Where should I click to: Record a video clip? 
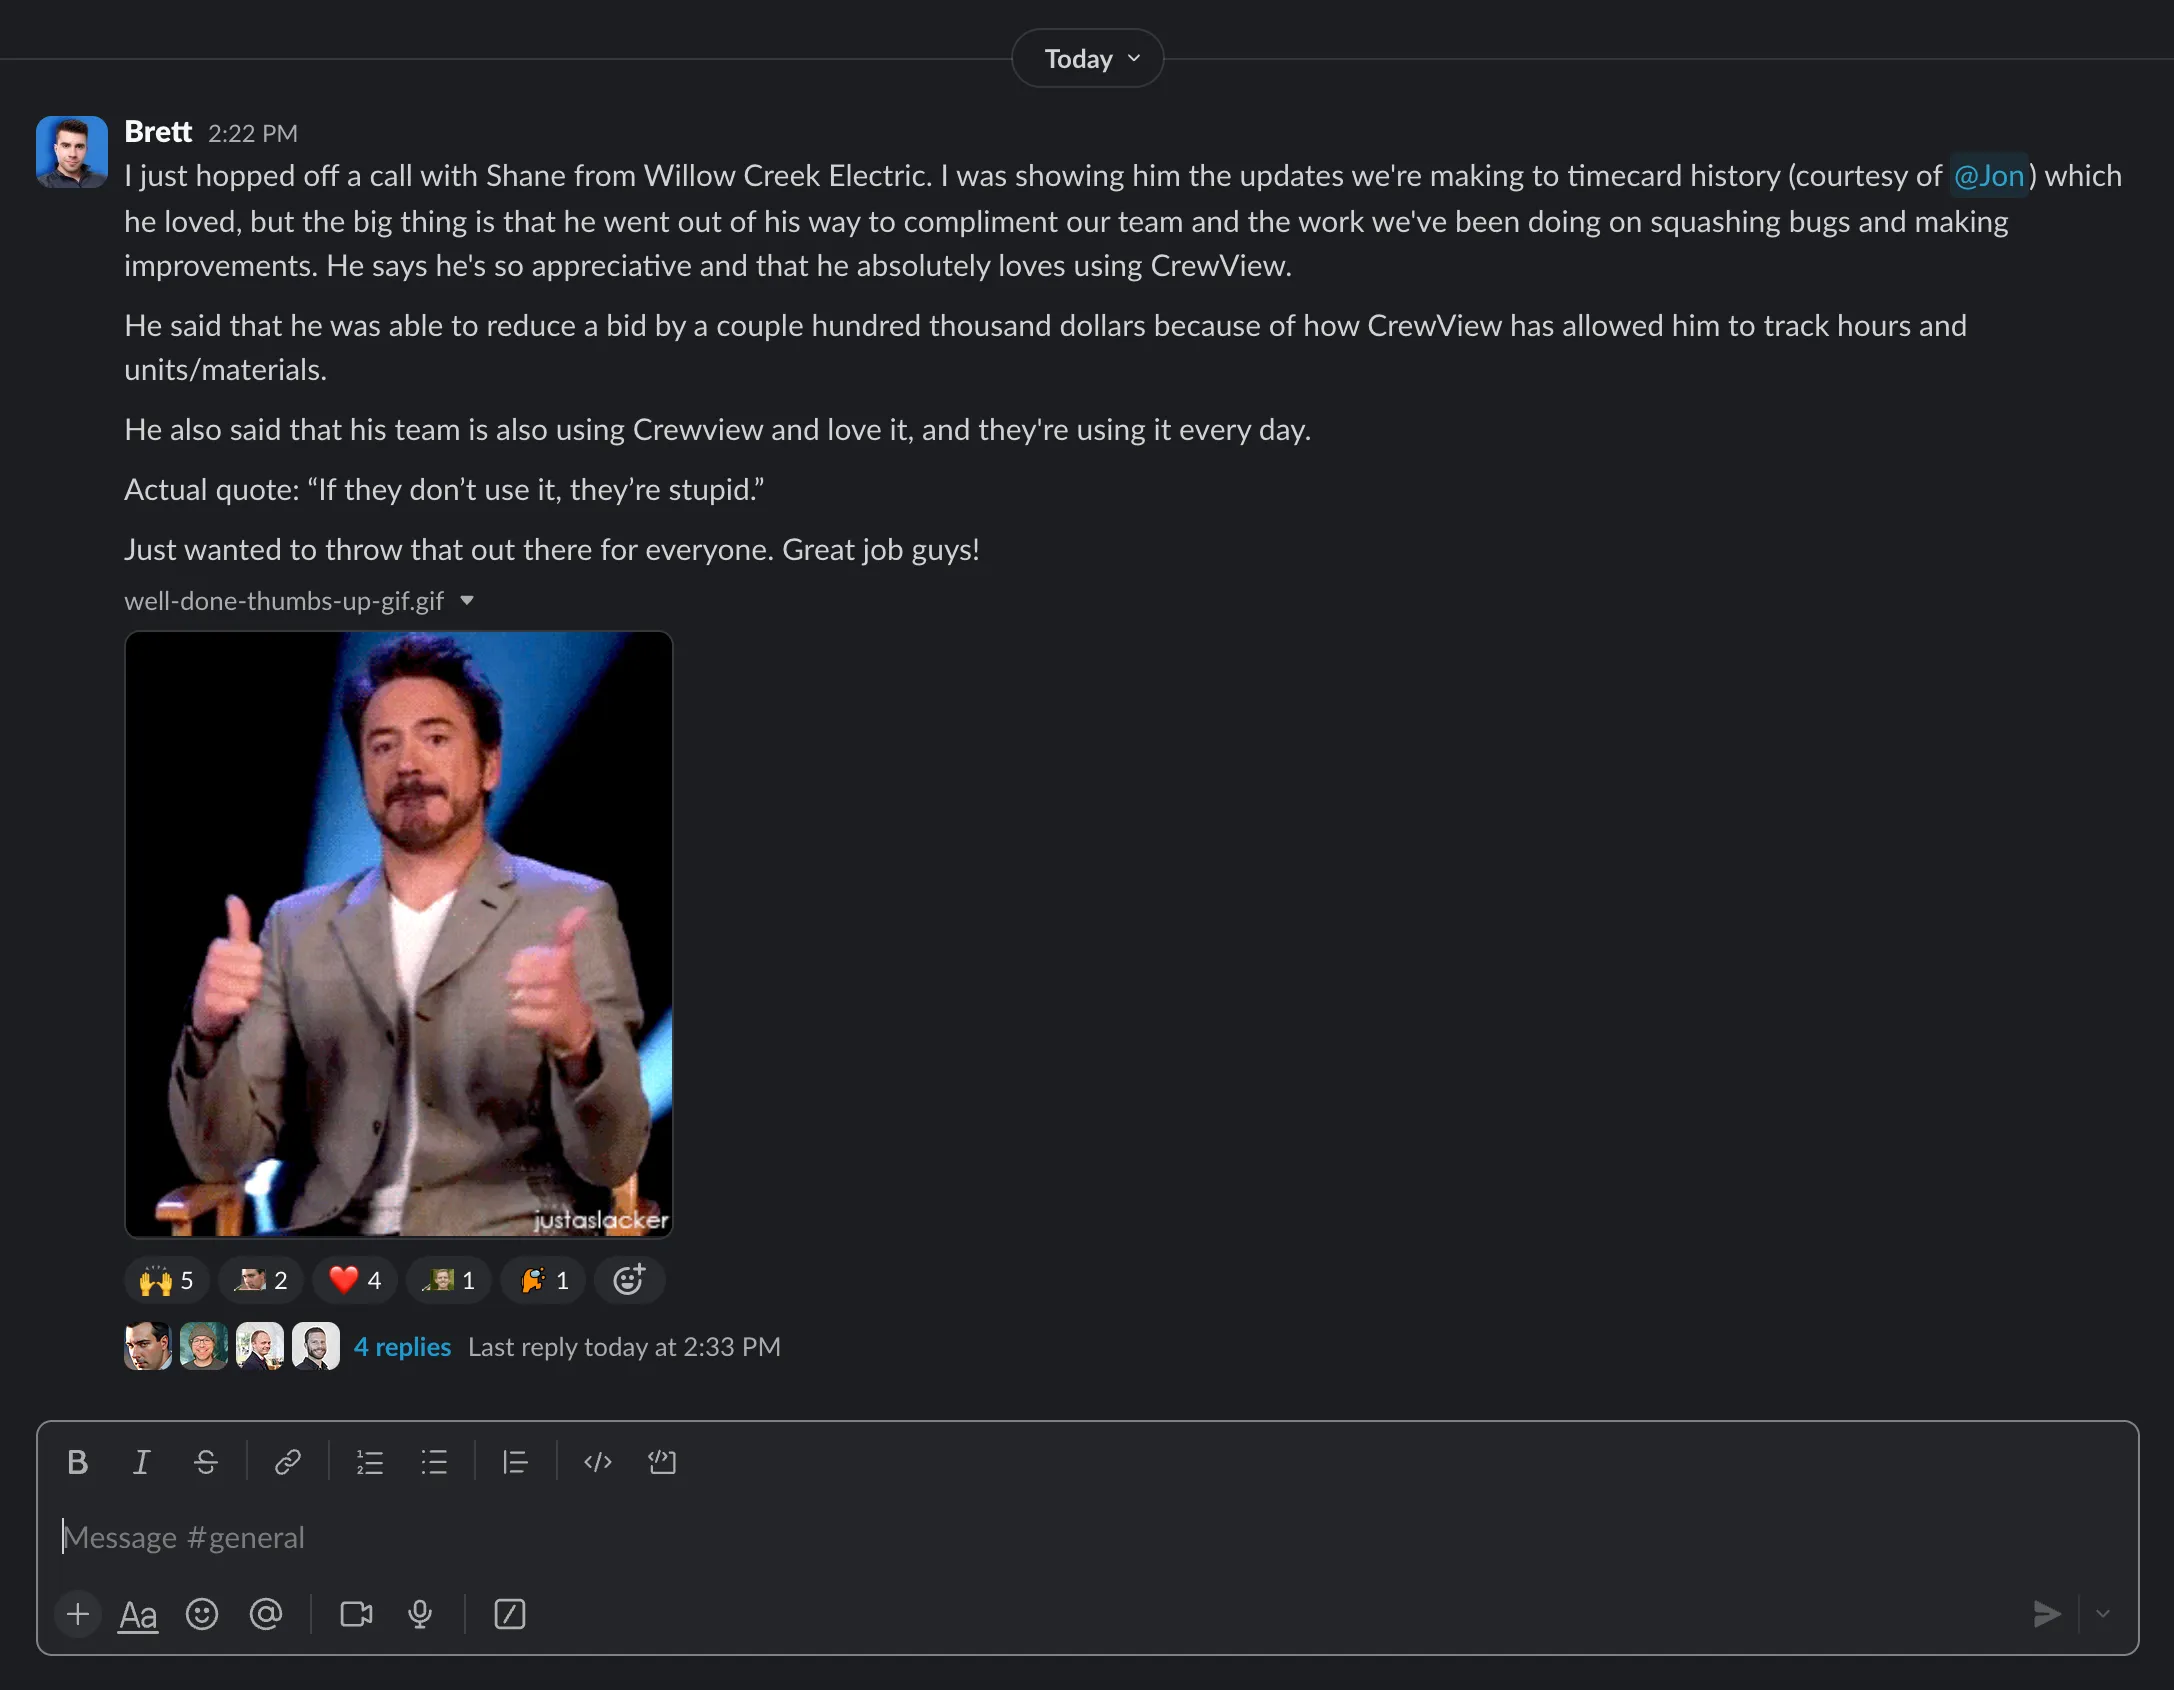[356, 1614]
